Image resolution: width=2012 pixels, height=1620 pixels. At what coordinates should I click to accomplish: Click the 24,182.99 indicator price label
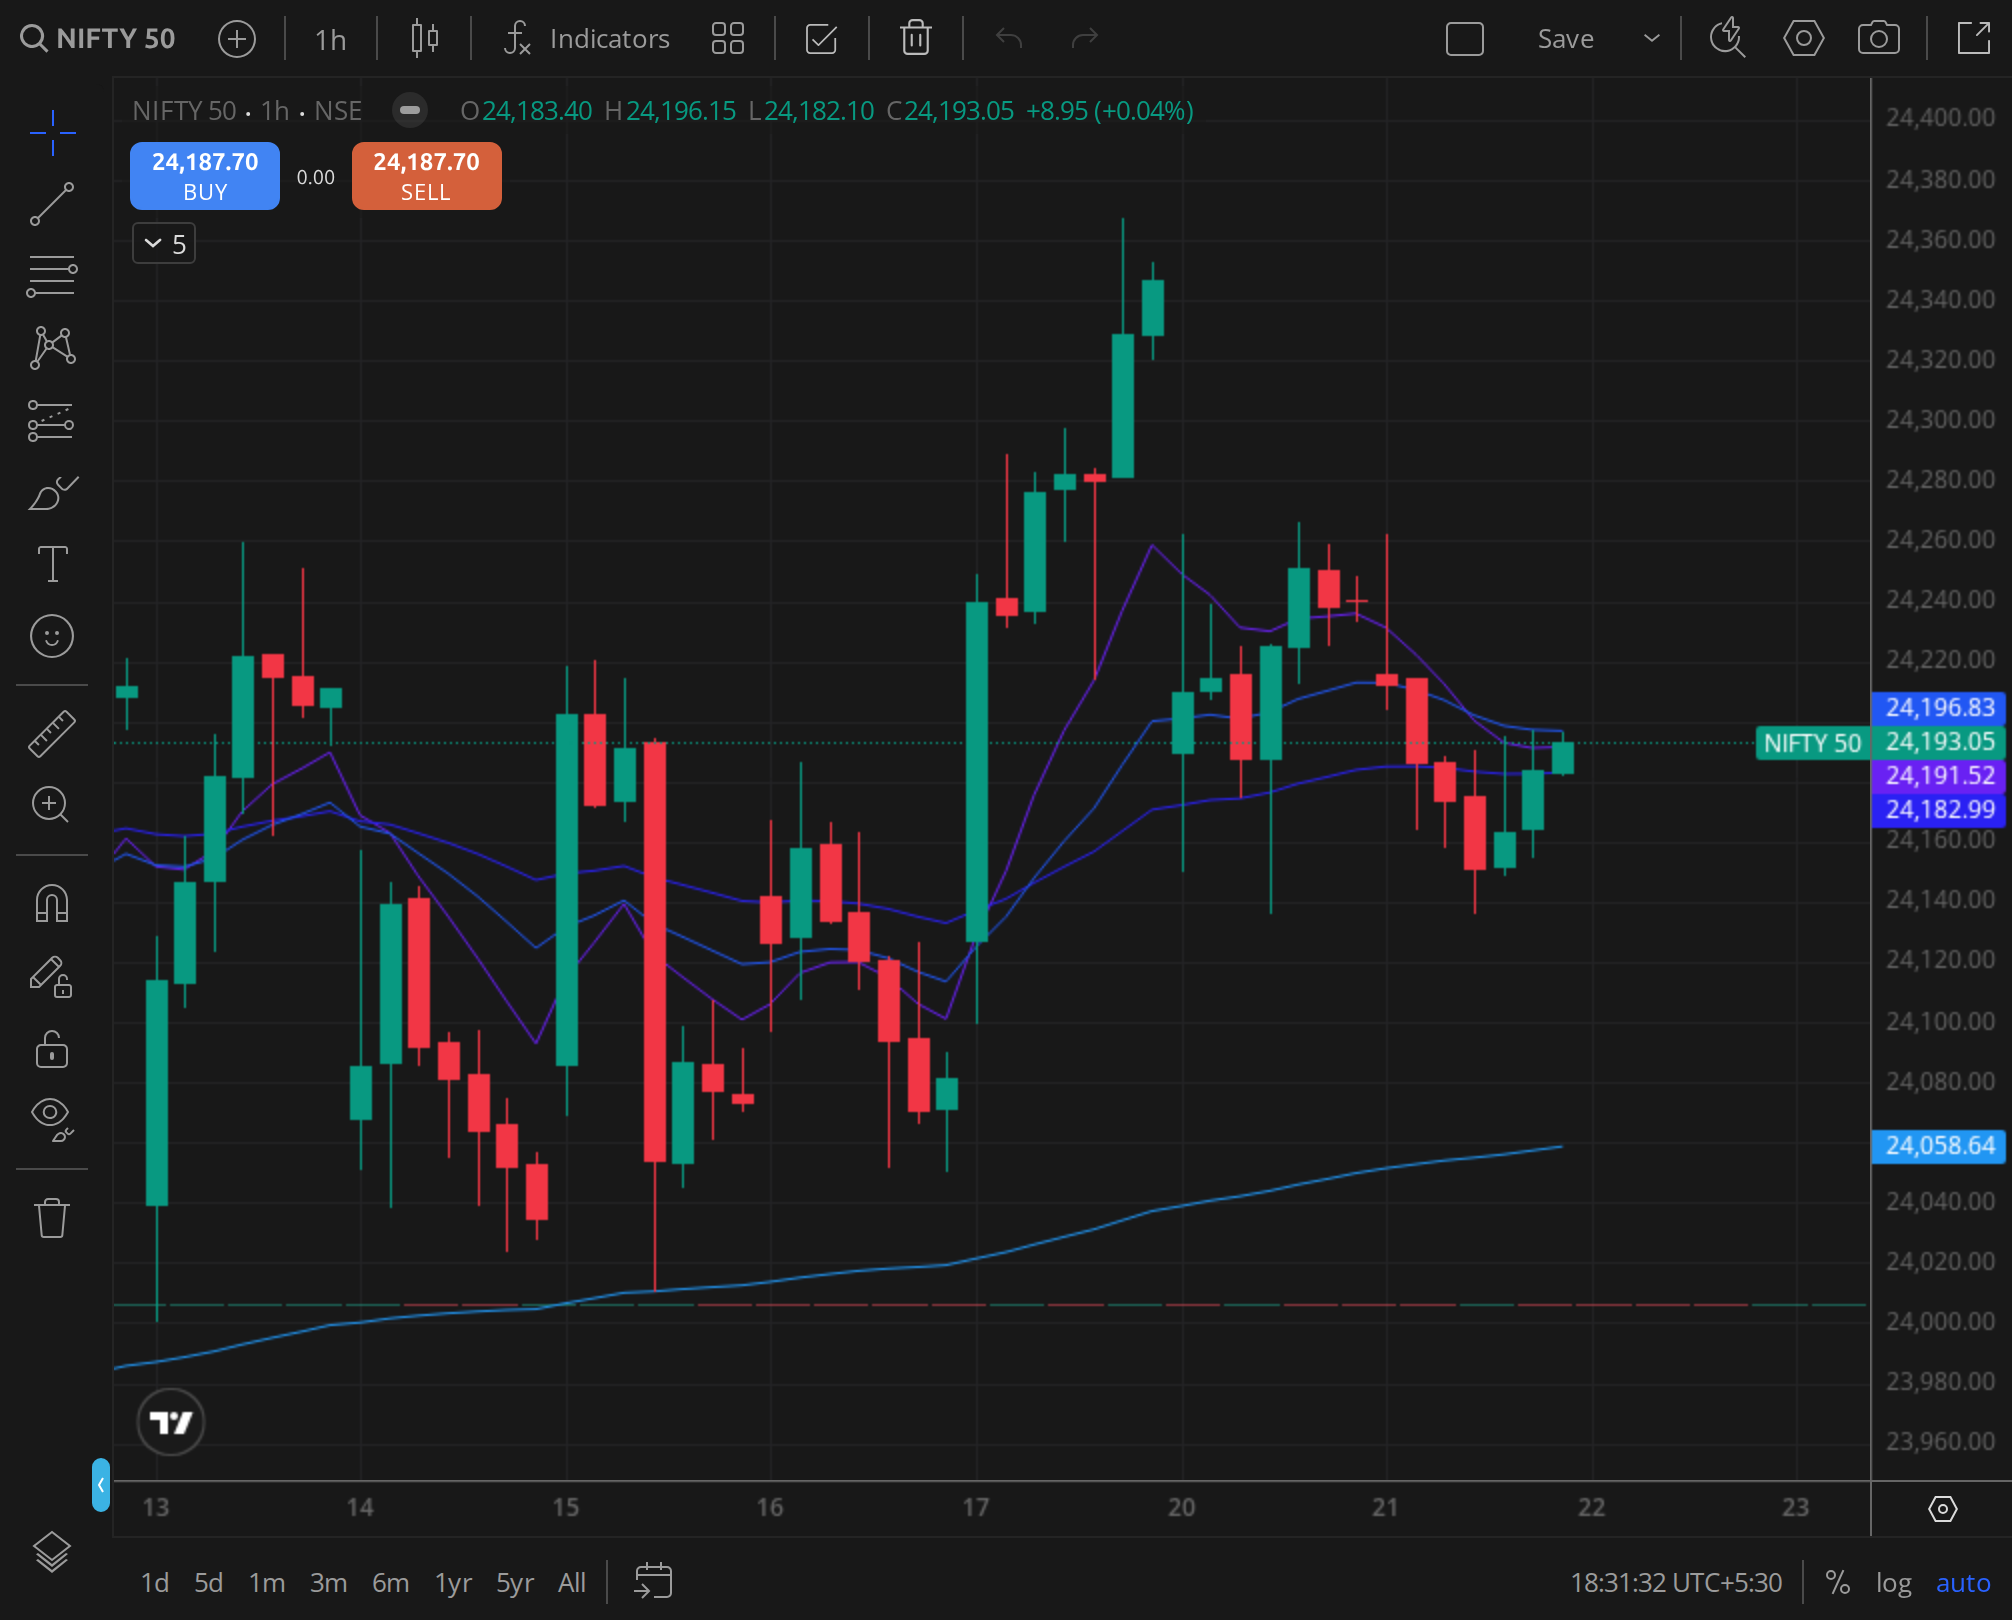1940,810
